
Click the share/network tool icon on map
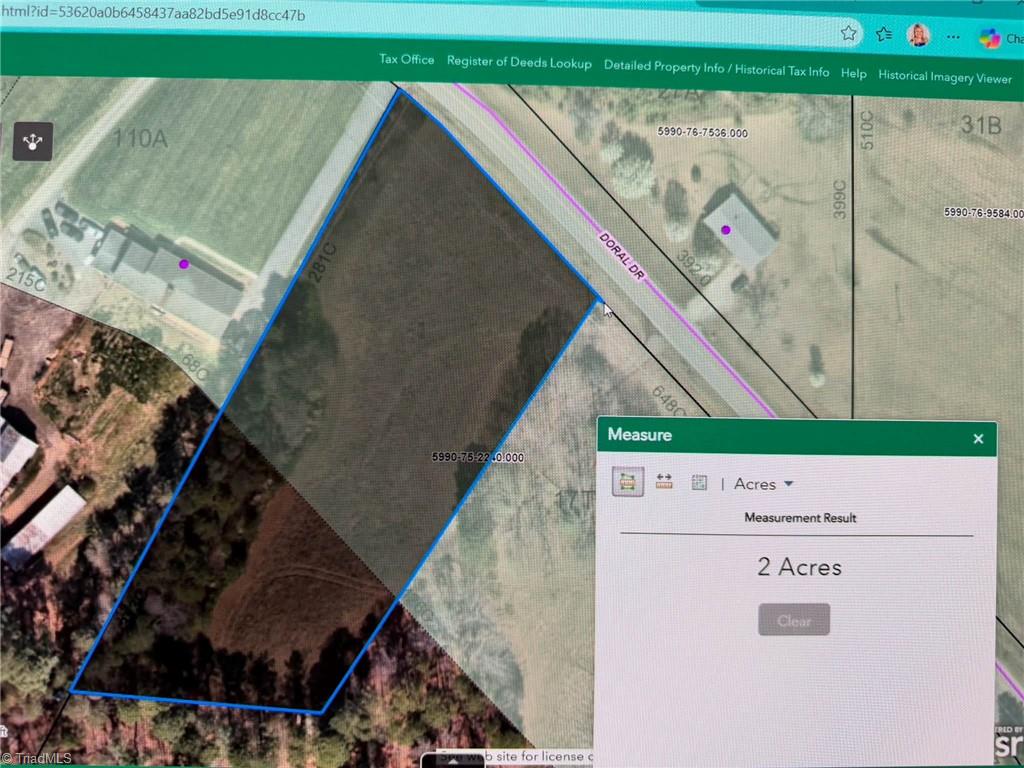33,141
